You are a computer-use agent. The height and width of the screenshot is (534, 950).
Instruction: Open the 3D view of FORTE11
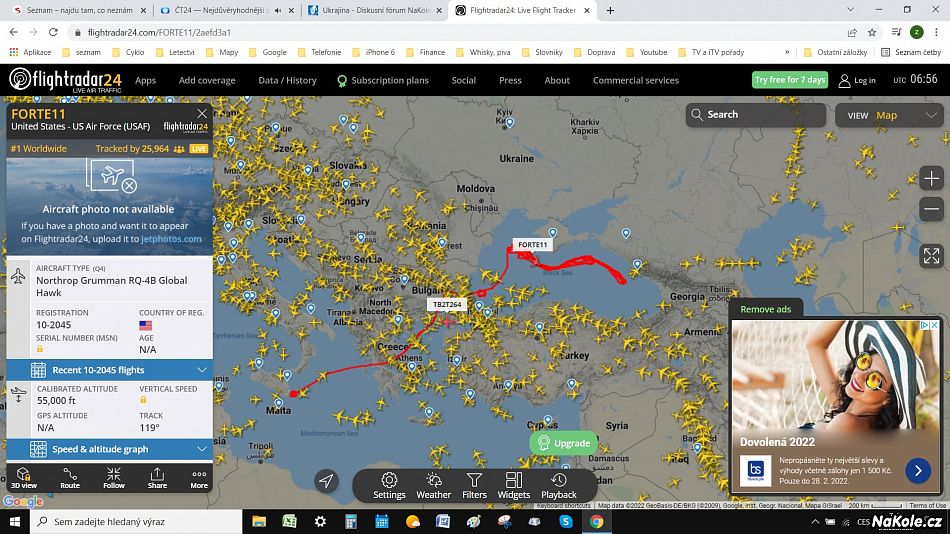24,478
